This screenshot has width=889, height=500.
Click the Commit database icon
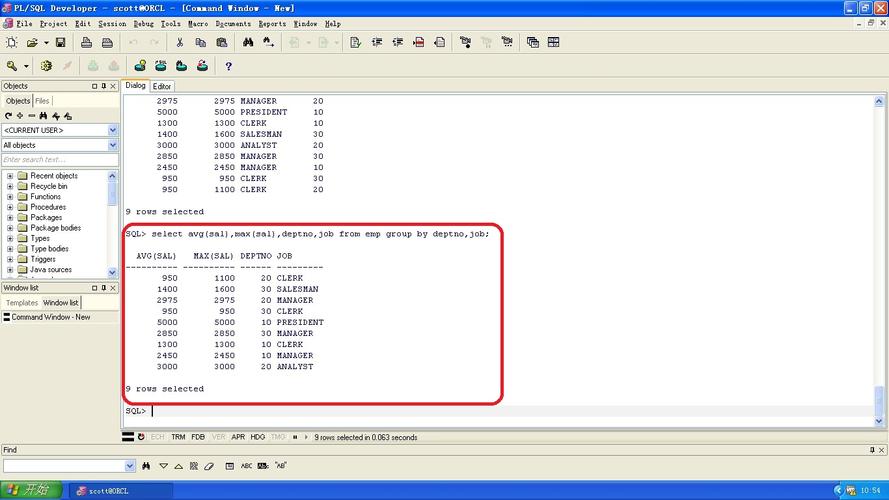[93, 66]
